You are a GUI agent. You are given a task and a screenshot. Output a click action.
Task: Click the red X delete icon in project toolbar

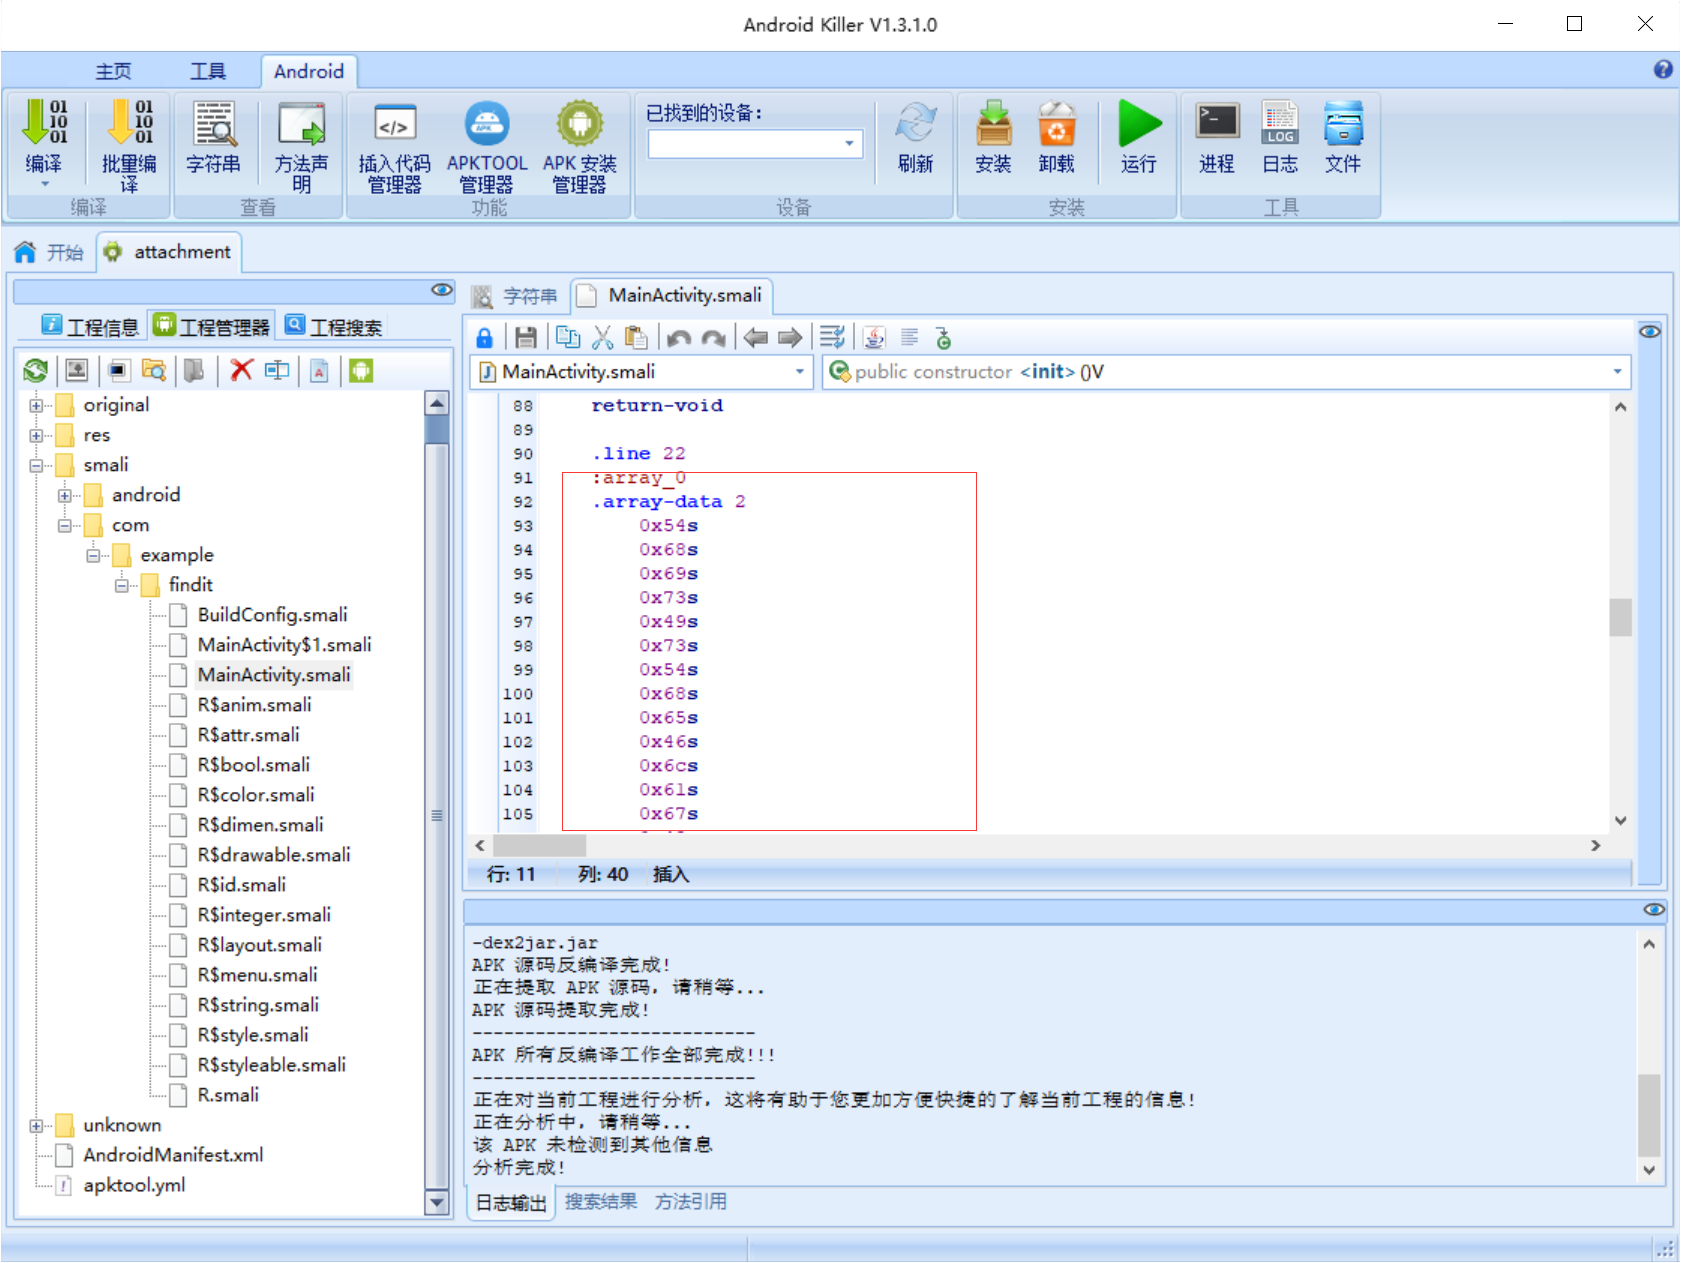(x=241, y=371)
